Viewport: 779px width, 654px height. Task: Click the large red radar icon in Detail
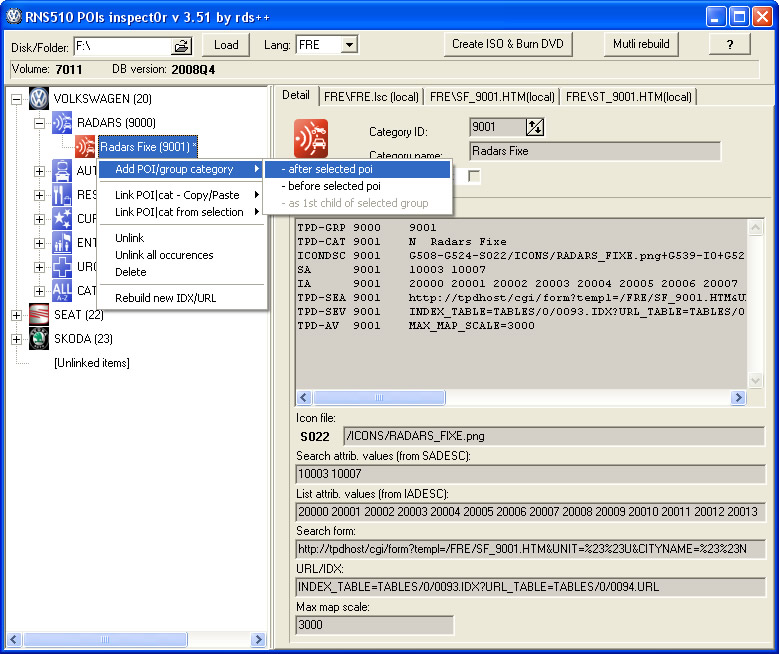[x=310, y=138]
